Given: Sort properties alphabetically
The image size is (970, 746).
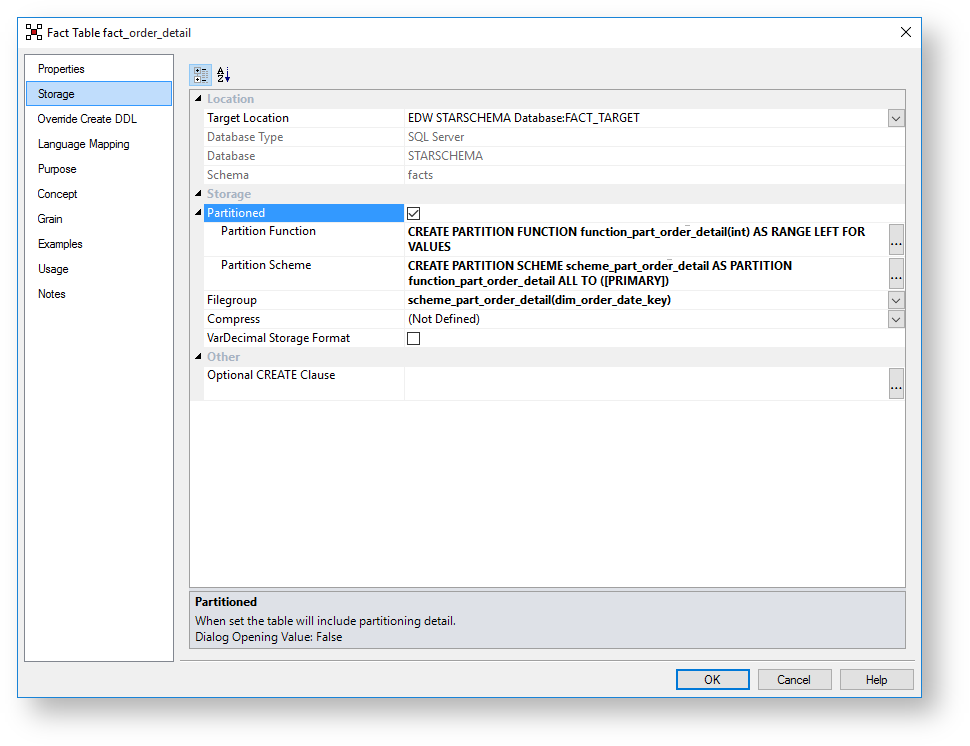Looking at the screenshot, I should [x=223, y=75].
